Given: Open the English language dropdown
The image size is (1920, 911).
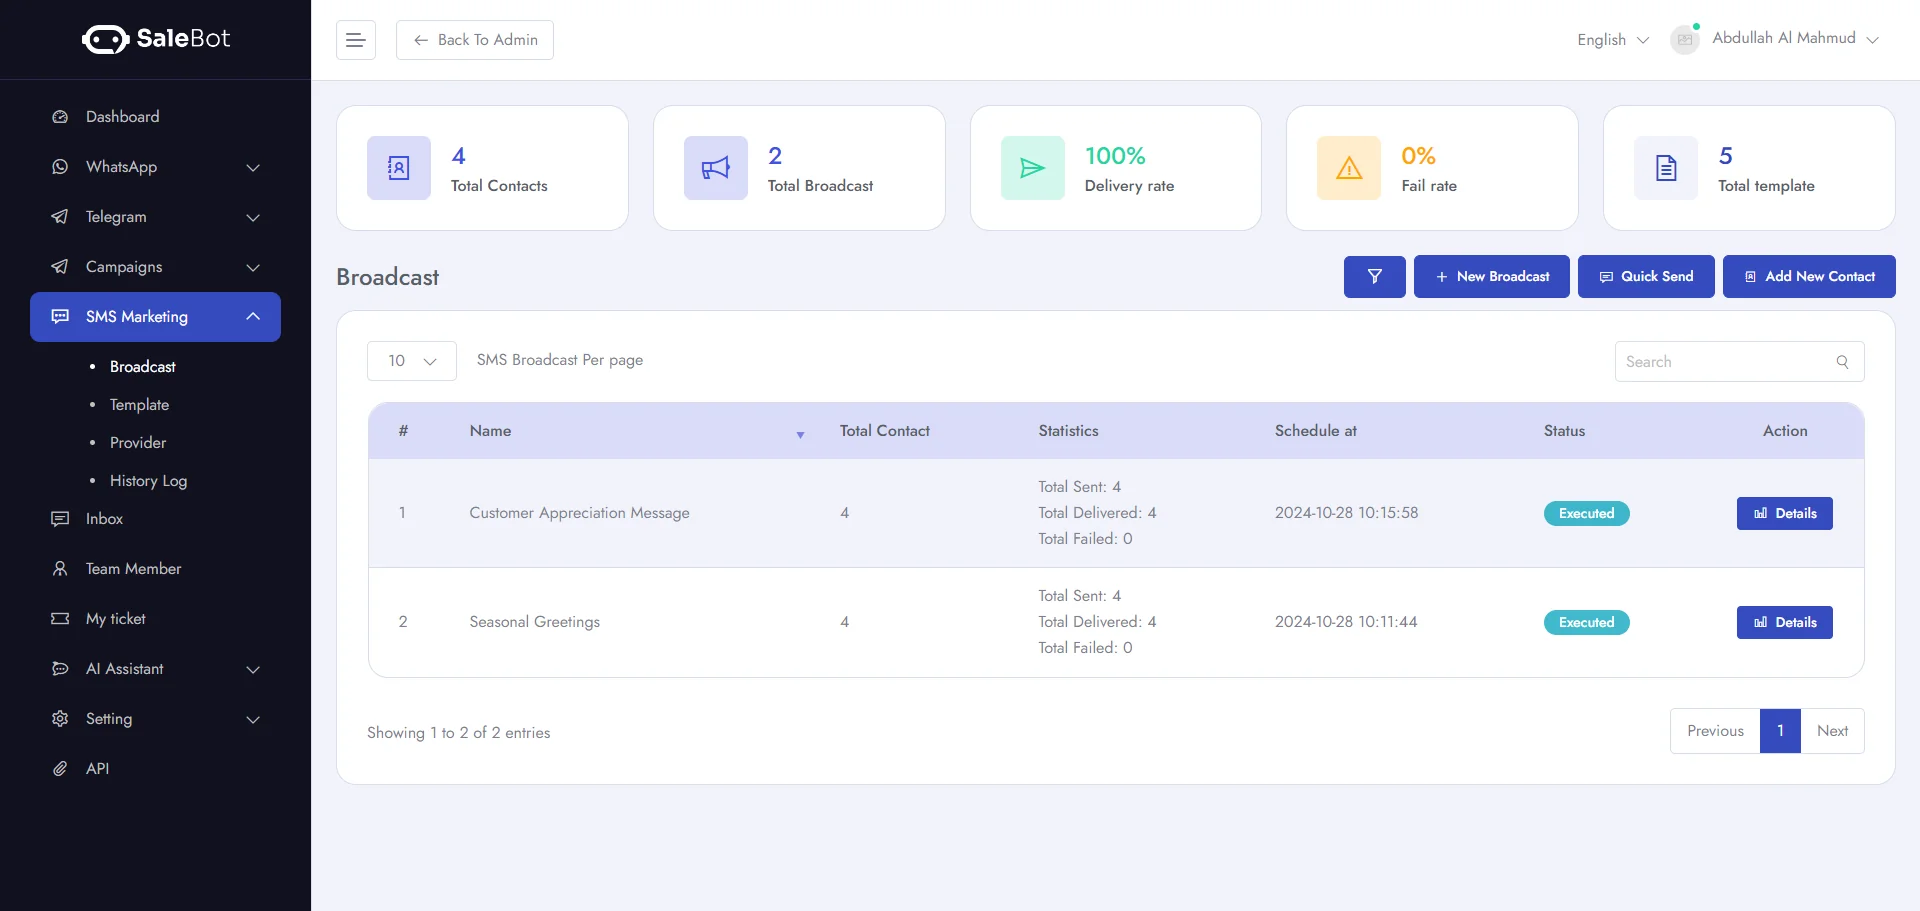Looking at the screenshot, I should click(x=1612, y=40).
